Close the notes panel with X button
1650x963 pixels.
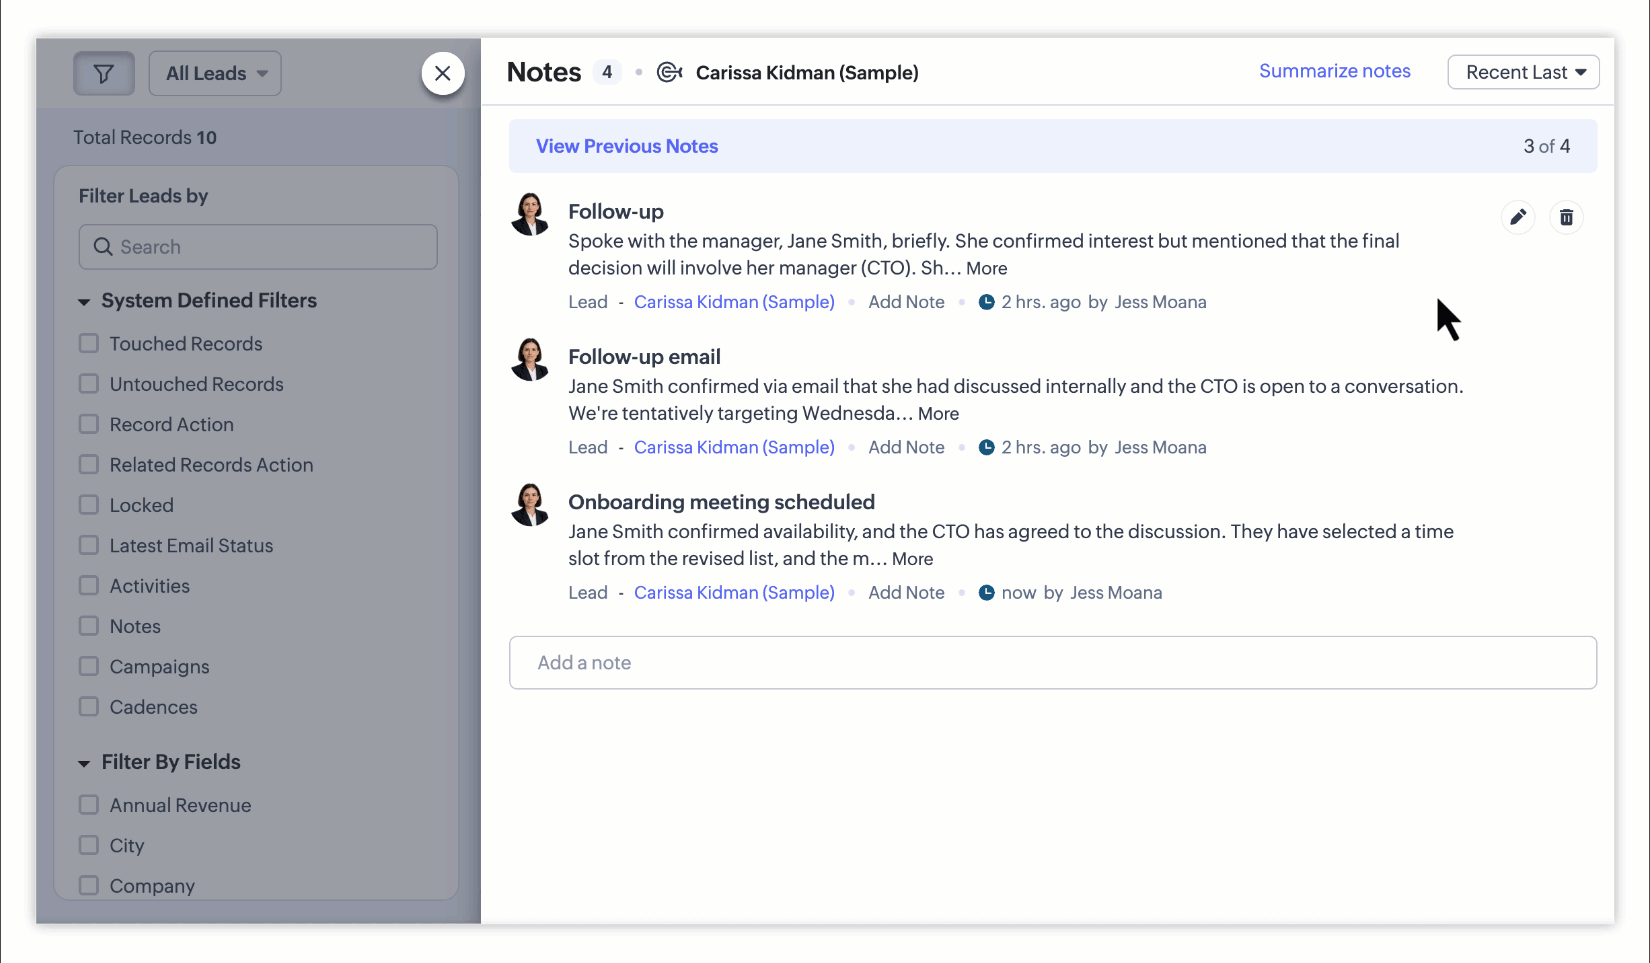(x=443, y=74)
